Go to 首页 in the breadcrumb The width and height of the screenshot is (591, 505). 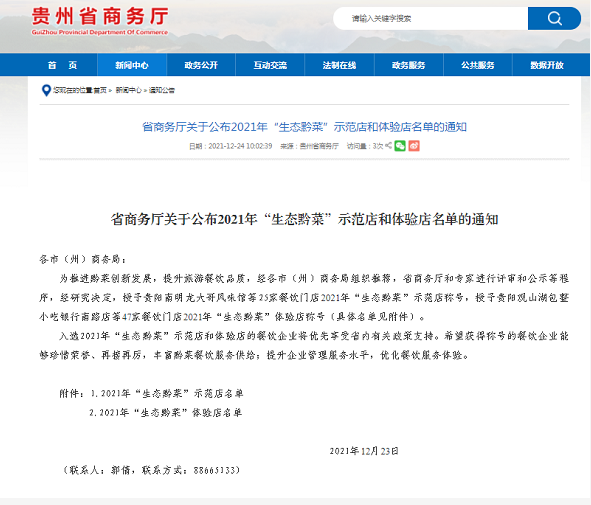coord(100,90)
